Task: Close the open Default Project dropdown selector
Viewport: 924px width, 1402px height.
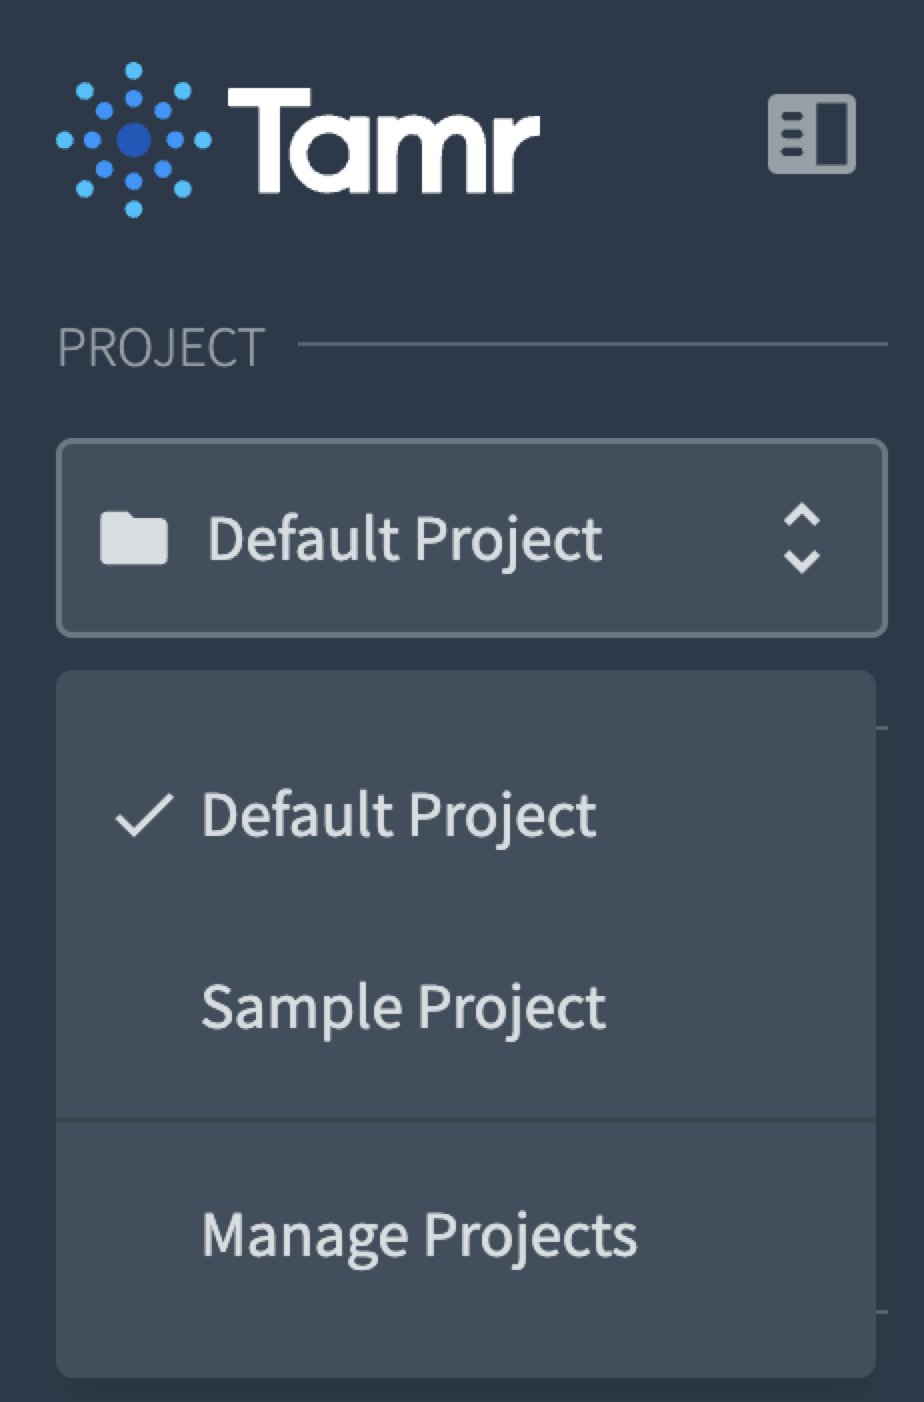Action: (472, 538)
